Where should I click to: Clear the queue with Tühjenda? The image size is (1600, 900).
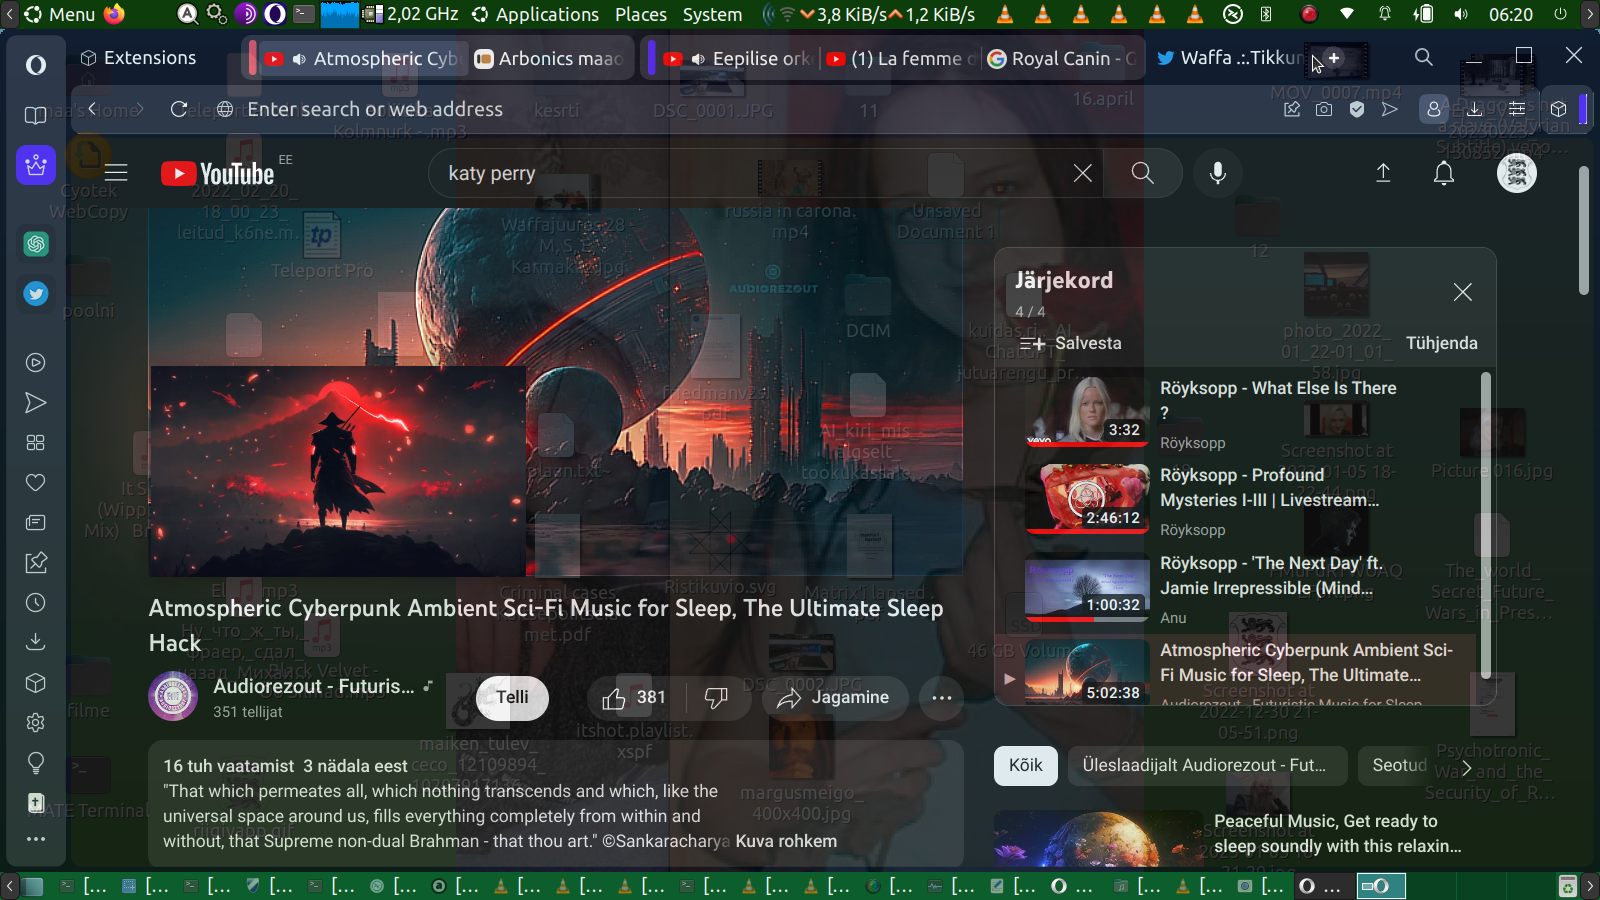1441,343
